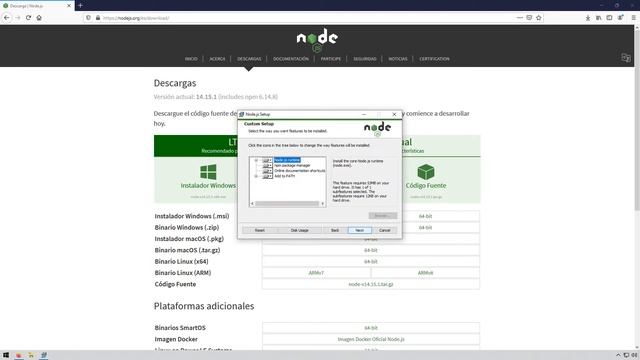This screenshot has width=640, height=360.
Task: Open the ACERCA menu item
Action: click(217, 59)
